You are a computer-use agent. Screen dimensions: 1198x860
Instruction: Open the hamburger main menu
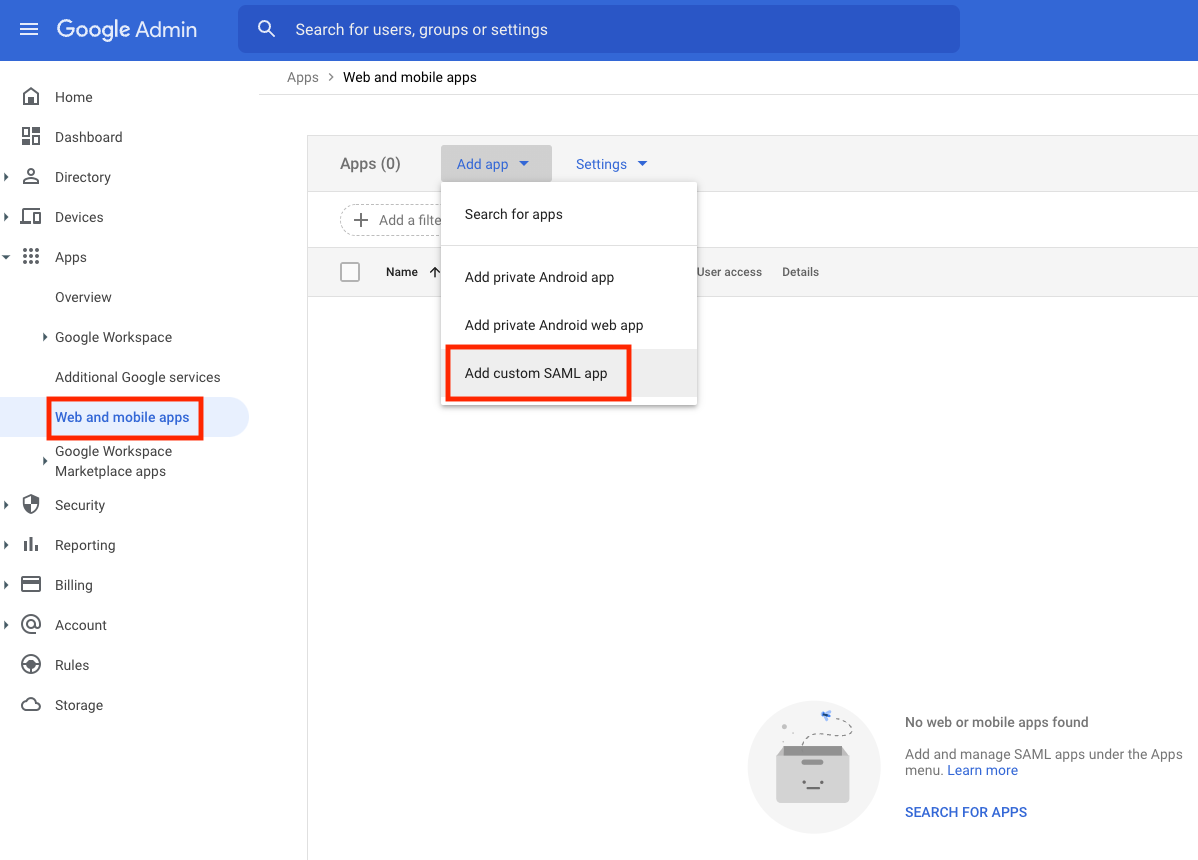click(x=29, y=29)
